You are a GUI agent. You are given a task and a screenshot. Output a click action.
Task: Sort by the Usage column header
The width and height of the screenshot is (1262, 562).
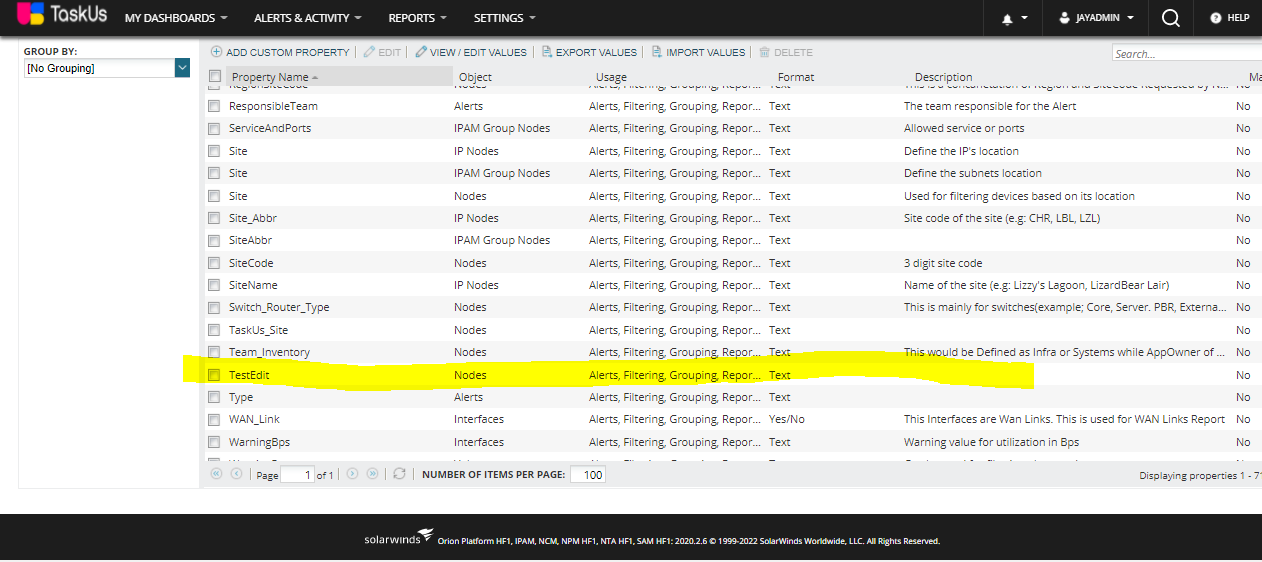(611, 77)
